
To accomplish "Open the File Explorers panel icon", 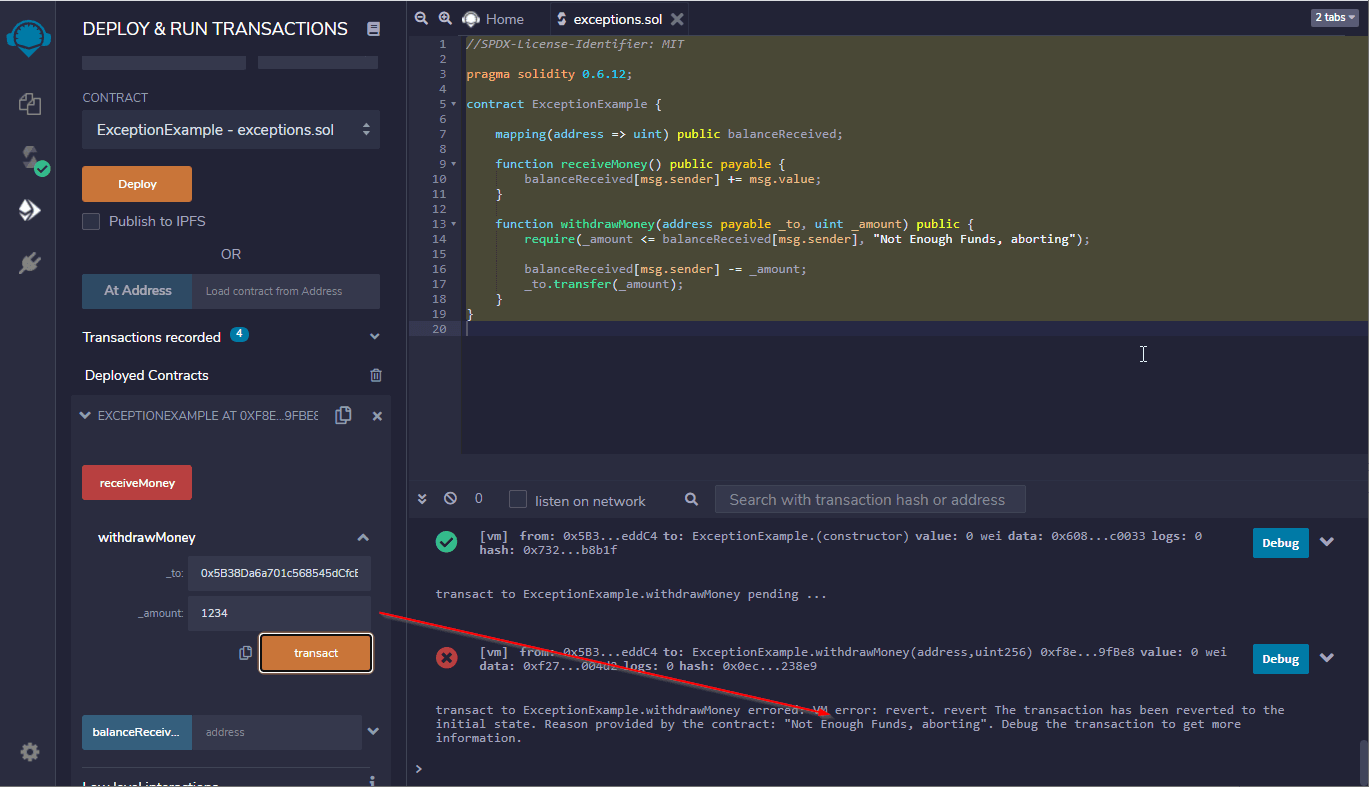I will pos(29,103).
